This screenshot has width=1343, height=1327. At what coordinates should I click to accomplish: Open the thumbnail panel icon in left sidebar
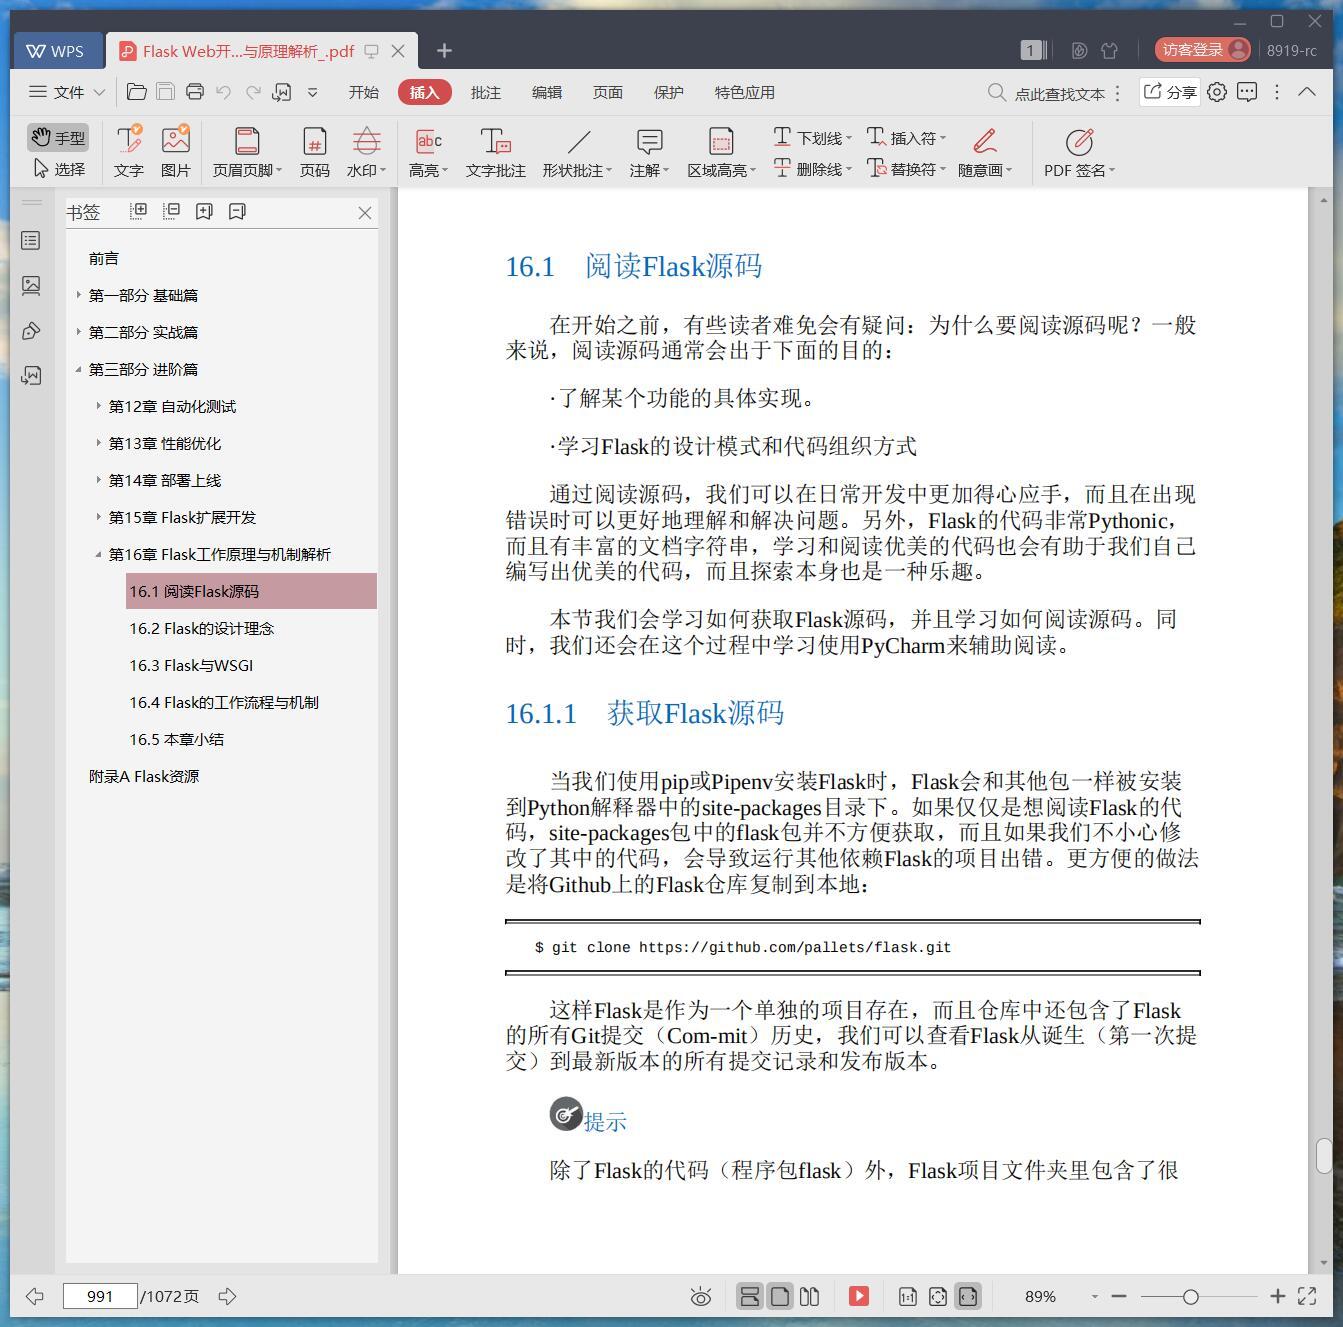(31, 285)
